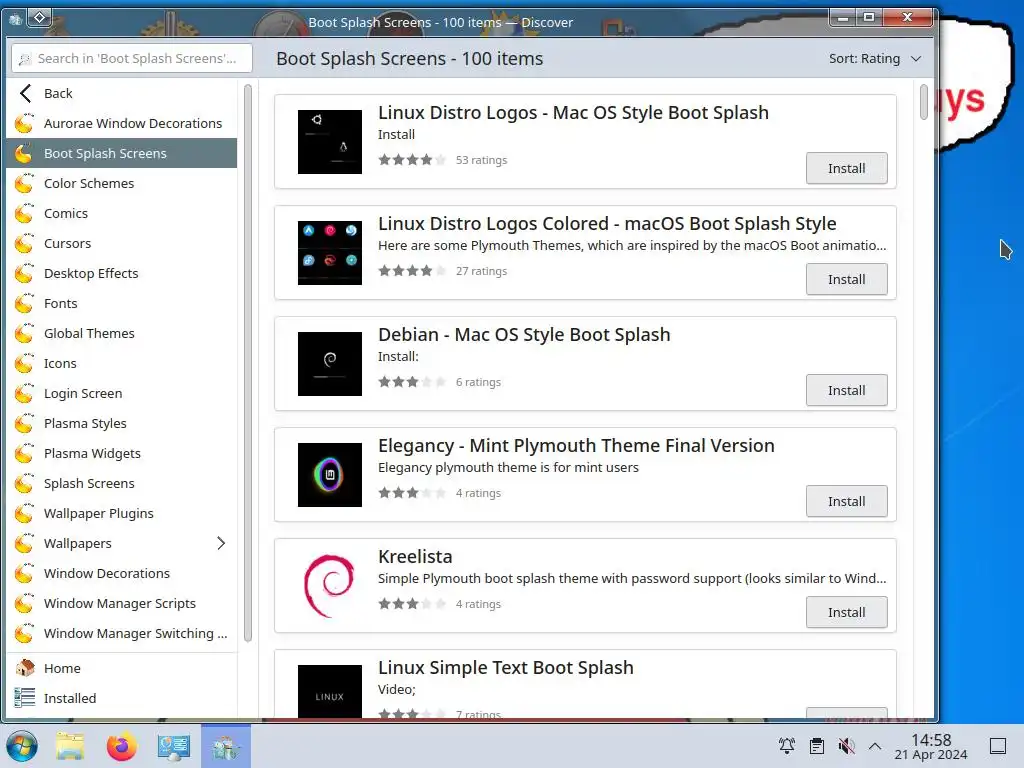This screenshot has width=1024, height=768.
Task: Expand hidden system tray icons arrow
Action: coord(875,746)
